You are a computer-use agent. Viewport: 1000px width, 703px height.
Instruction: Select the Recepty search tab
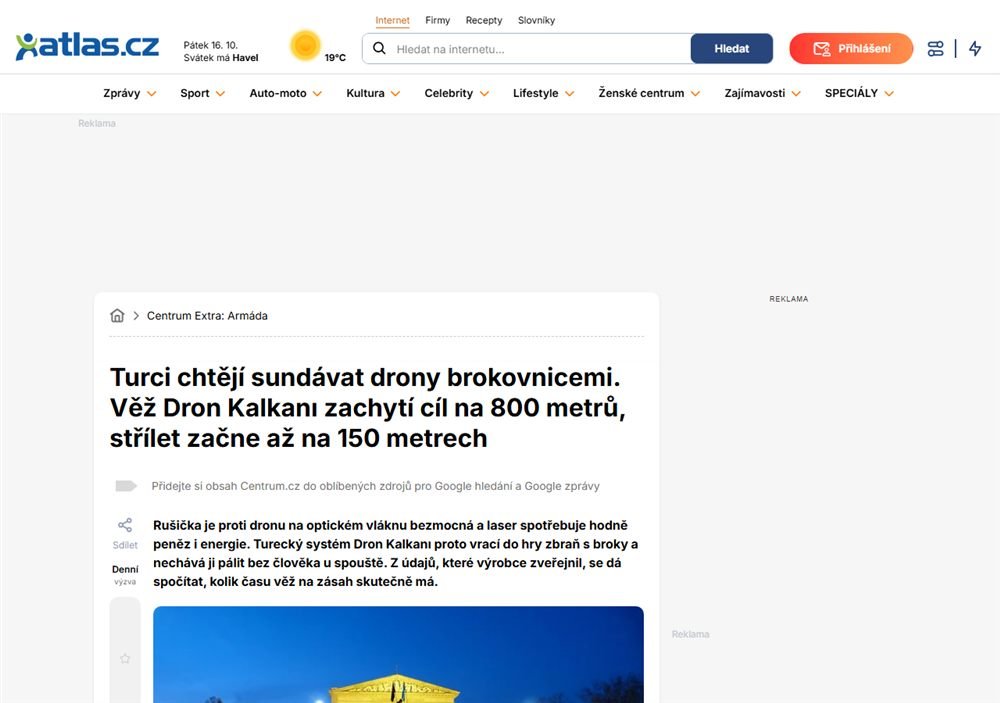click(x=484, y=20)
